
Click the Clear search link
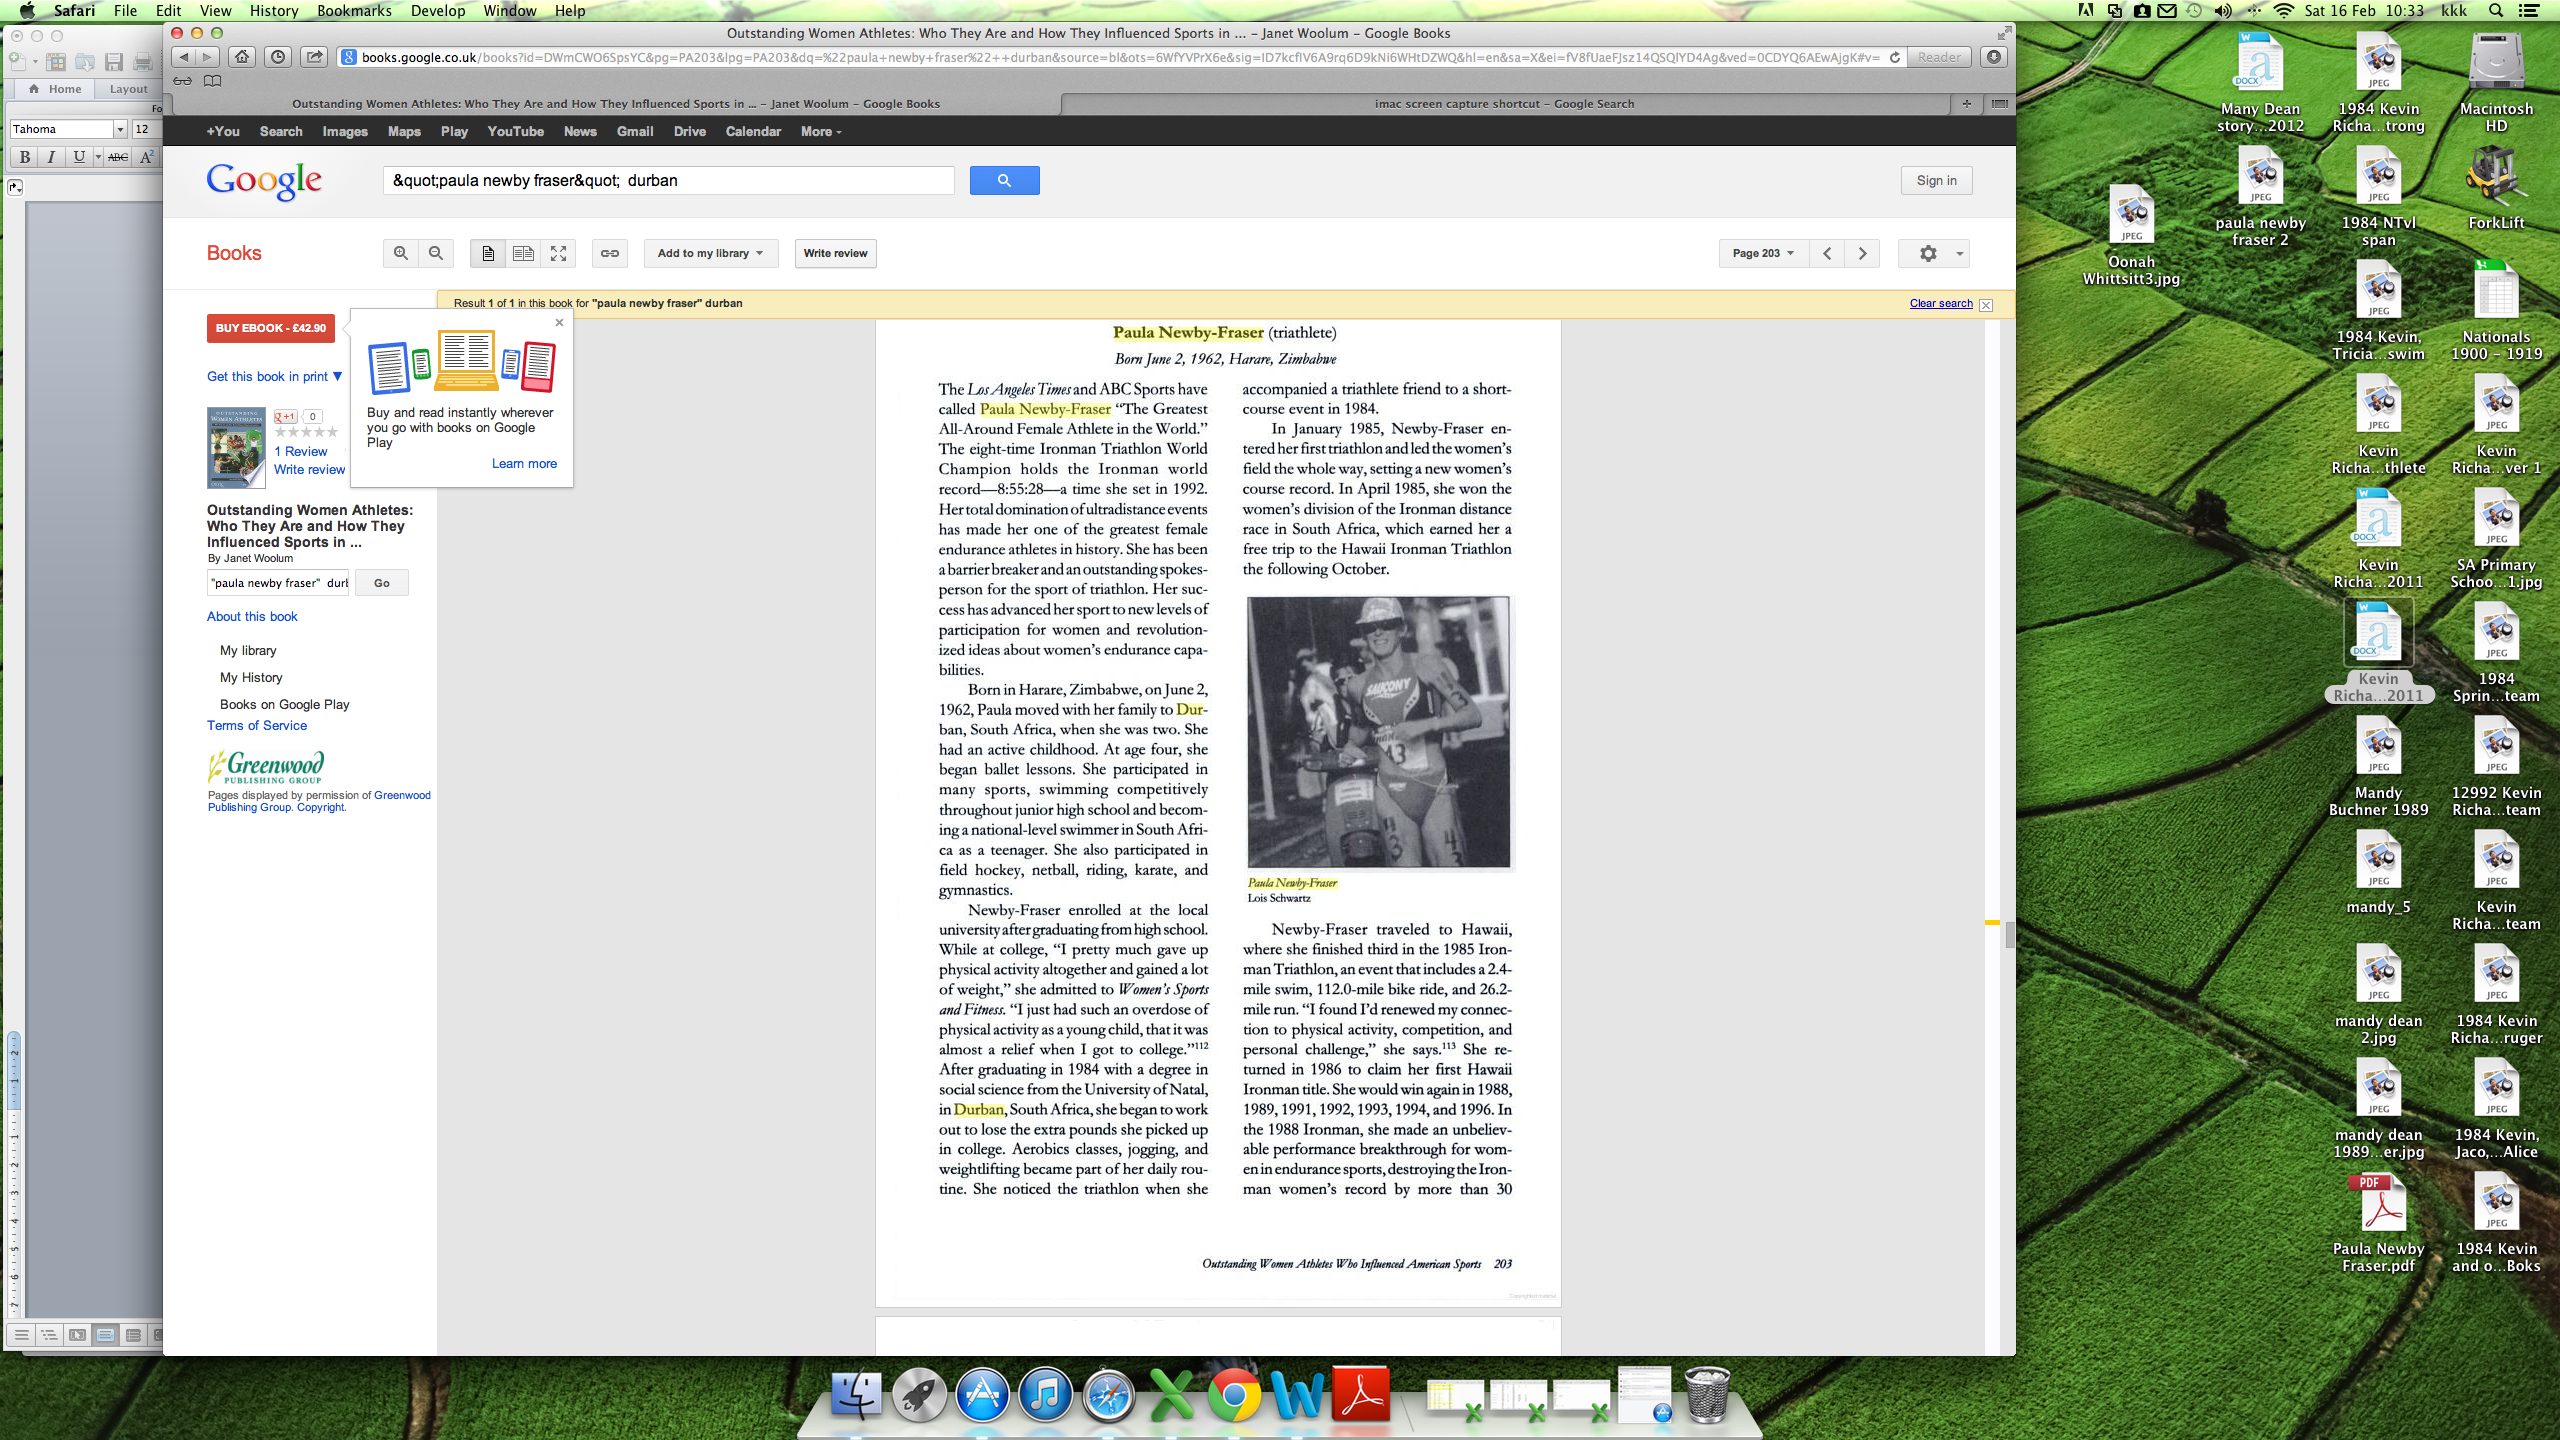[1940, 303]
